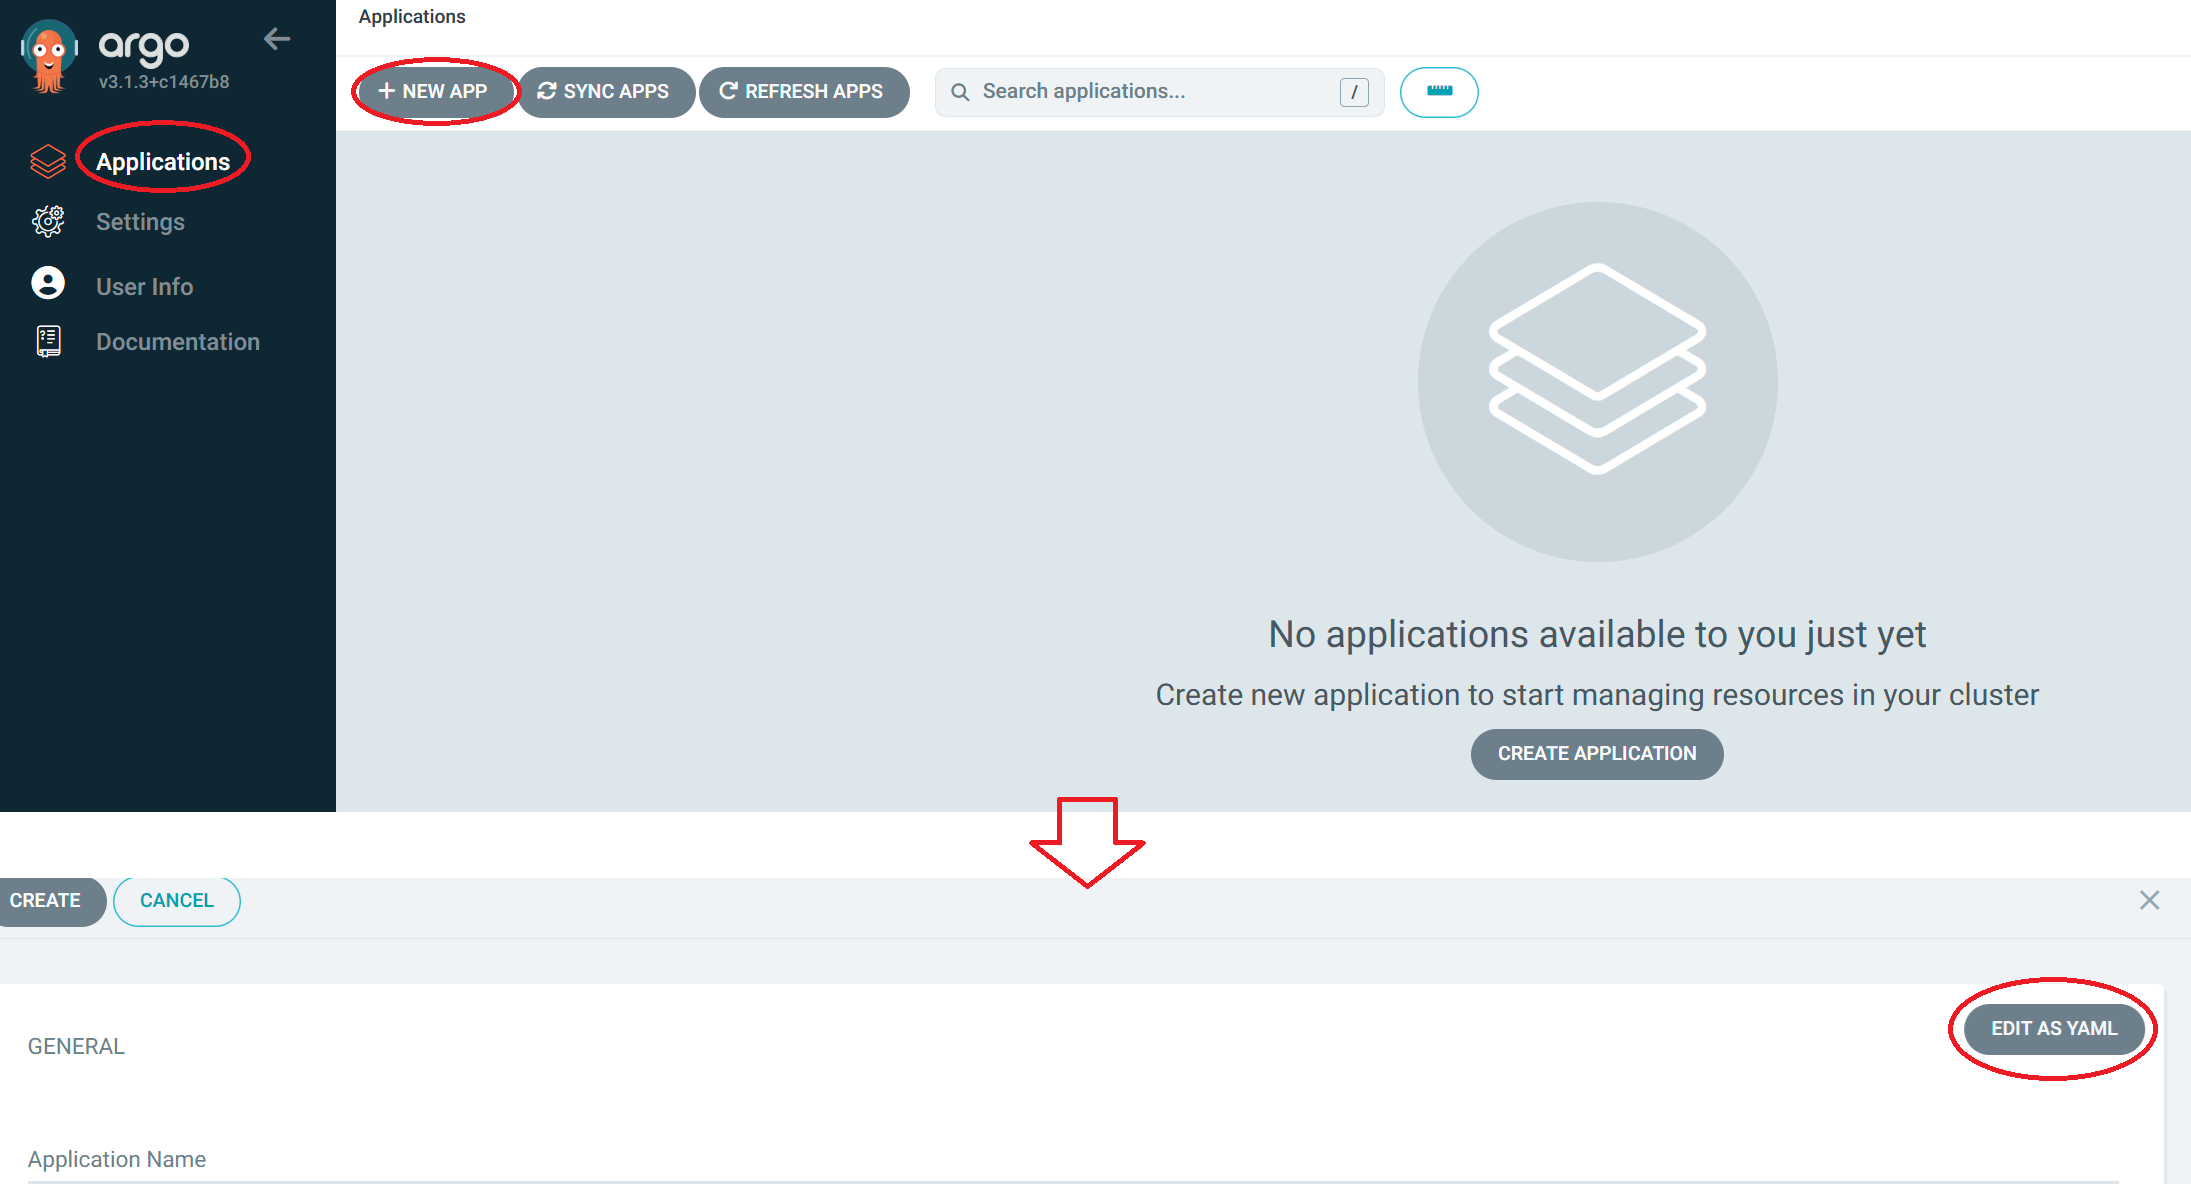Click the SYNC APPS button
Viewport: 2191px width, 1184px height.
[x=605, y=92]
